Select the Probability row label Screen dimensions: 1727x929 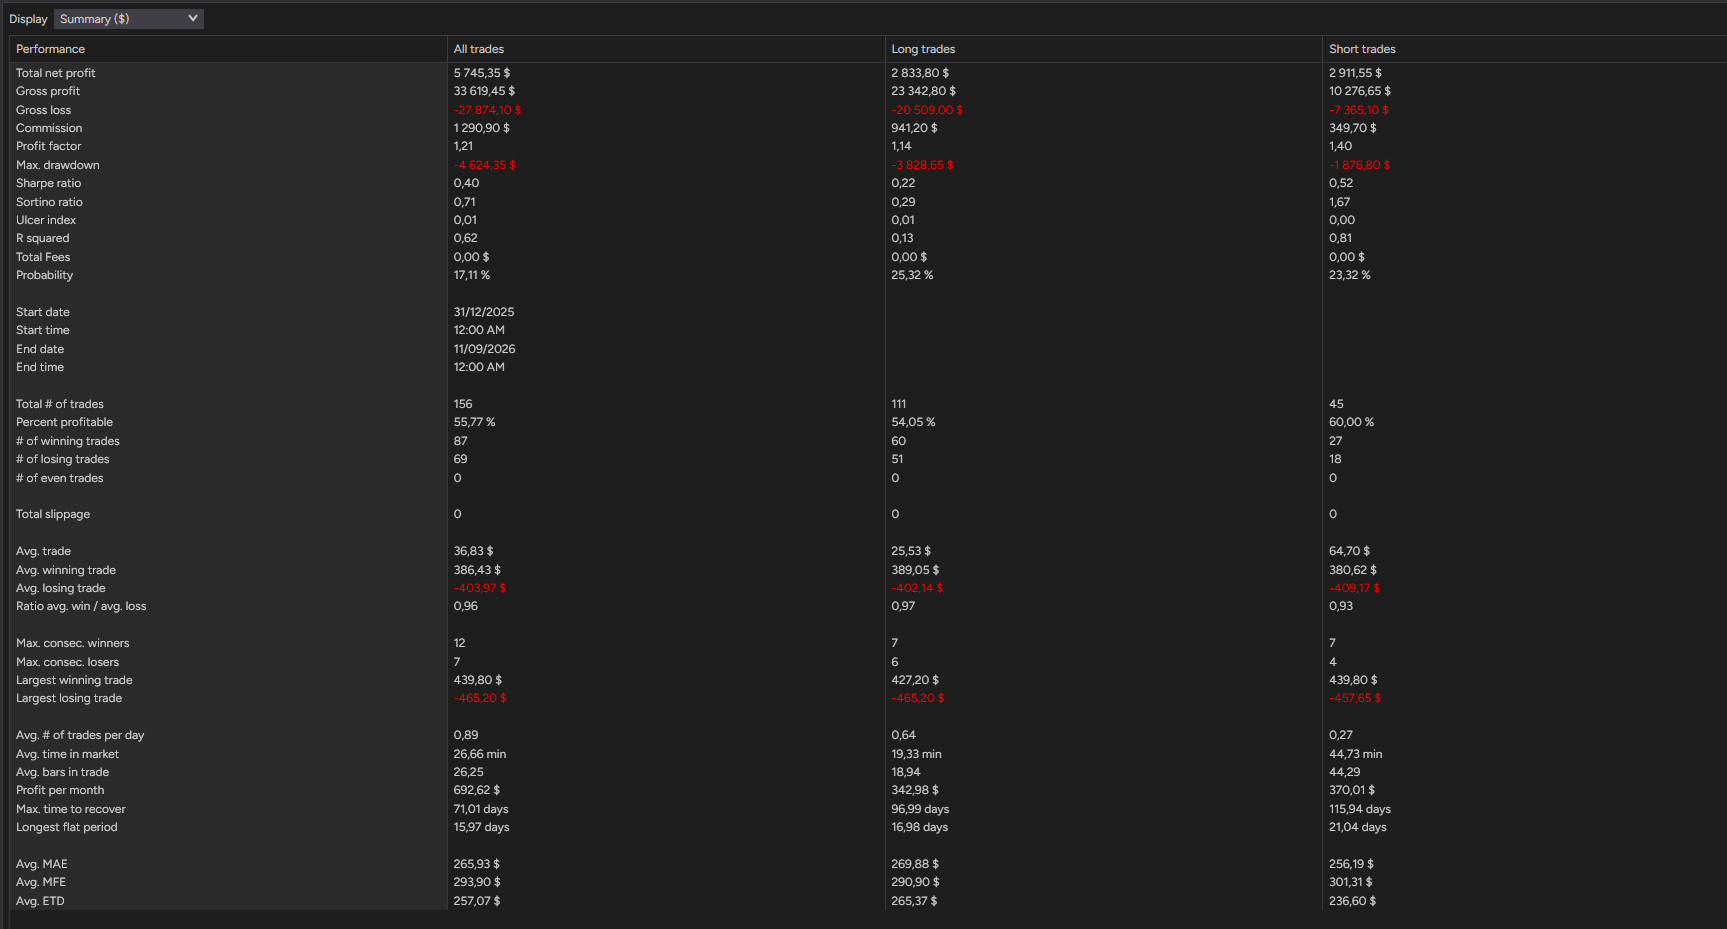coord(45,275)
